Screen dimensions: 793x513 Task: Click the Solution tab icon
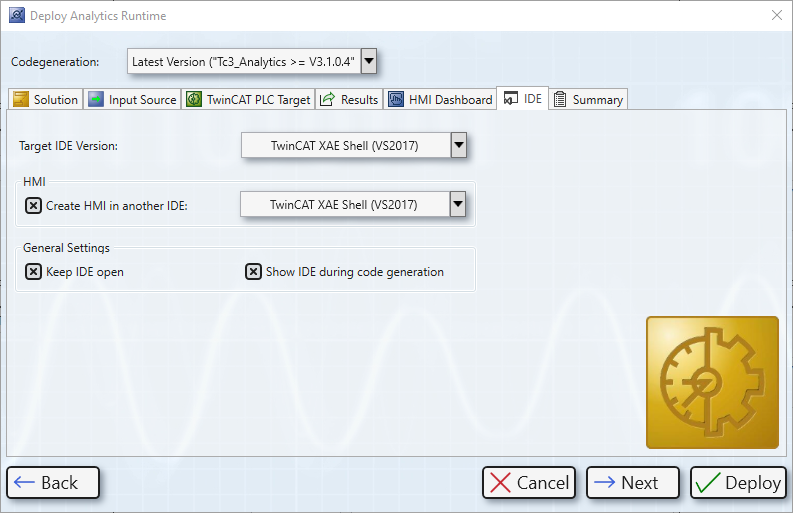pyautogui.click(x=21, y=99)
